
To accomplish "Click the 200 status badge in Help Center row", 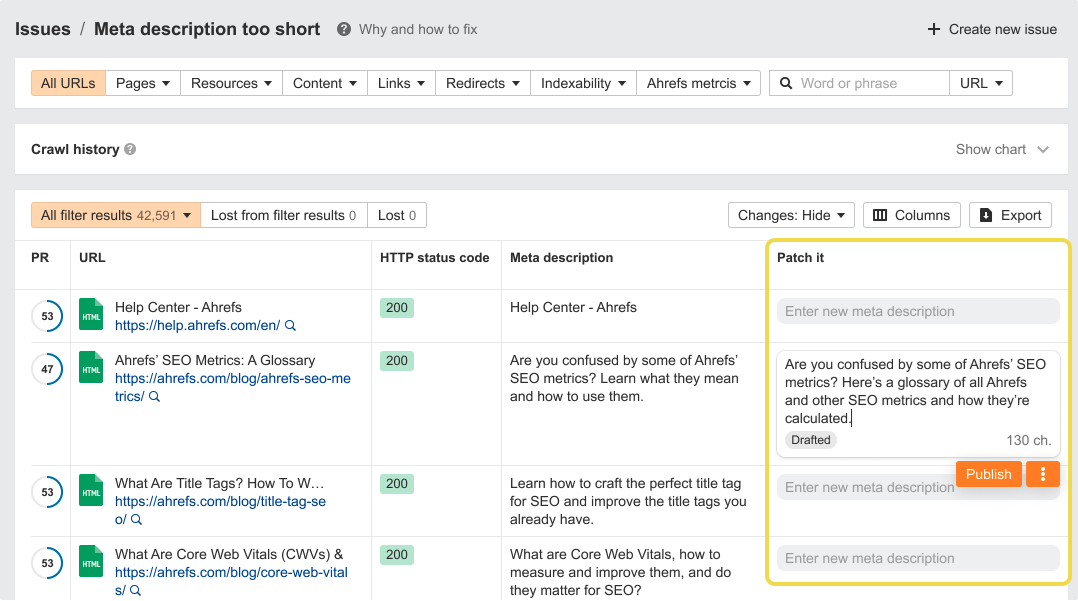I will 397,307.
